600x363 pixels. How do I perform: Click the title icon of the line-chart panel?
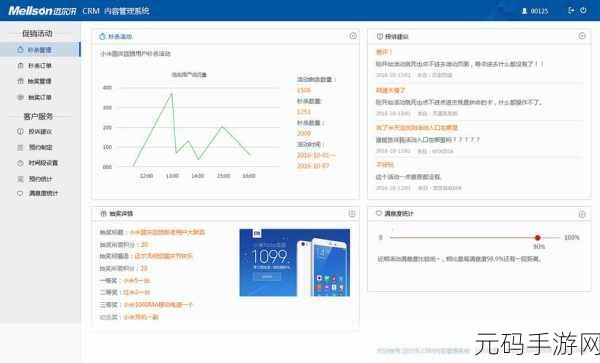click(102, 37)
